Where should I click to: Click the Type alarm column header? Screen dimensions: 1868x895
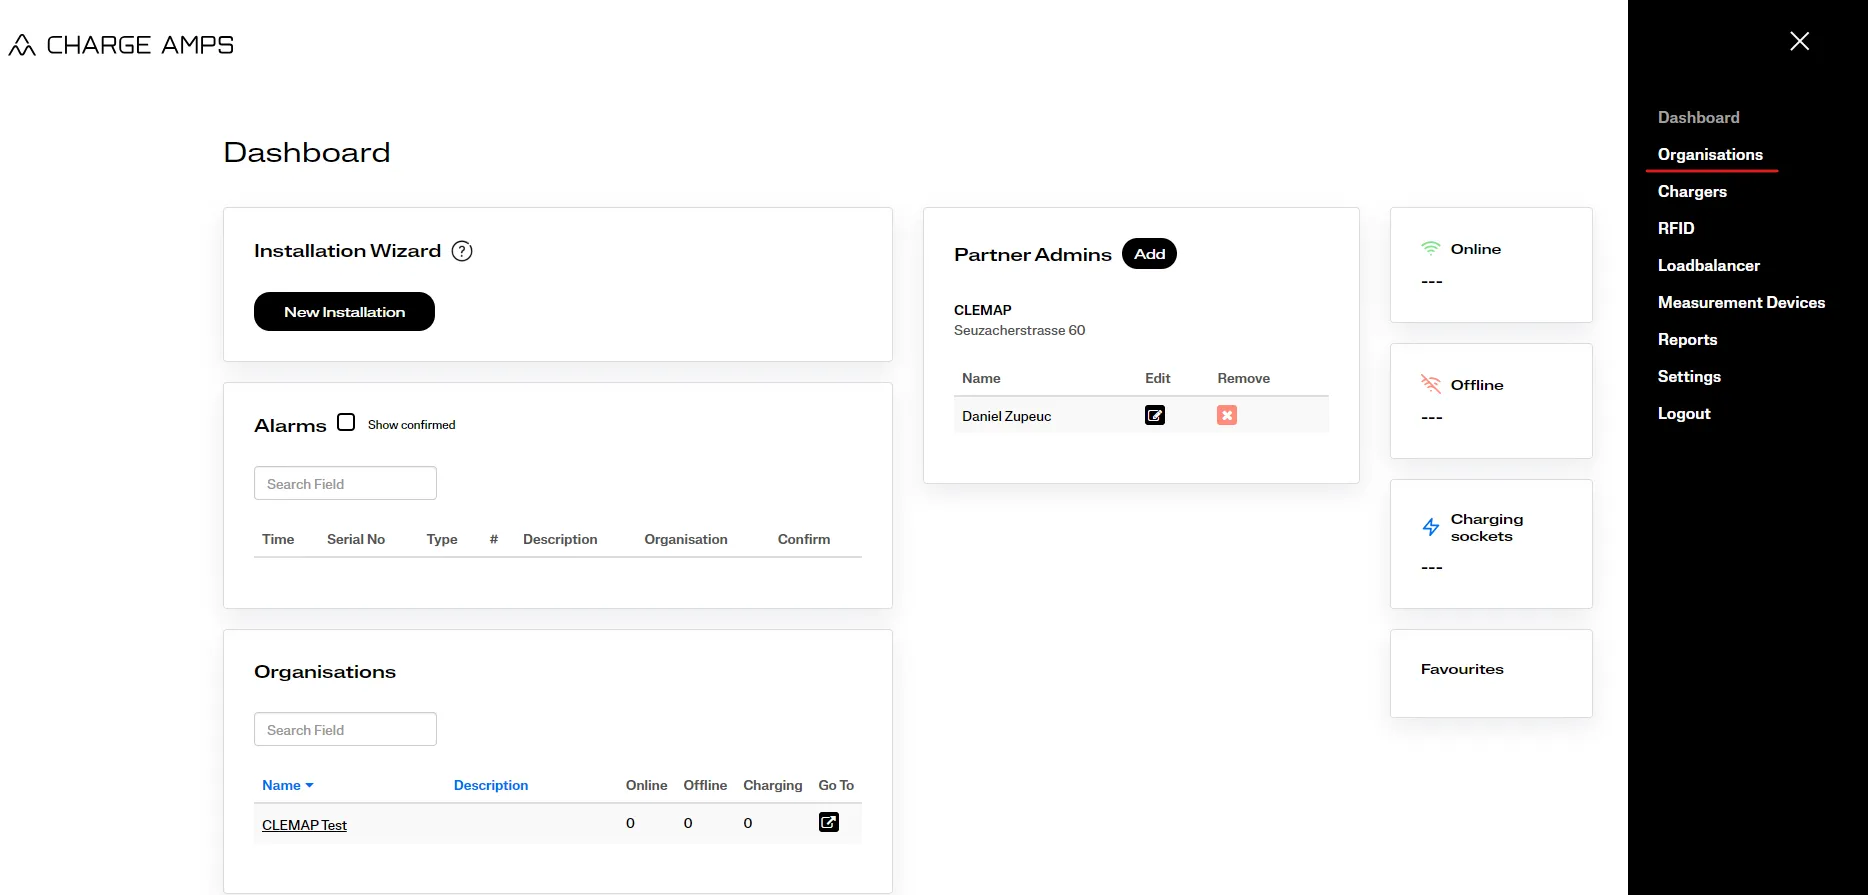[442, 539]
